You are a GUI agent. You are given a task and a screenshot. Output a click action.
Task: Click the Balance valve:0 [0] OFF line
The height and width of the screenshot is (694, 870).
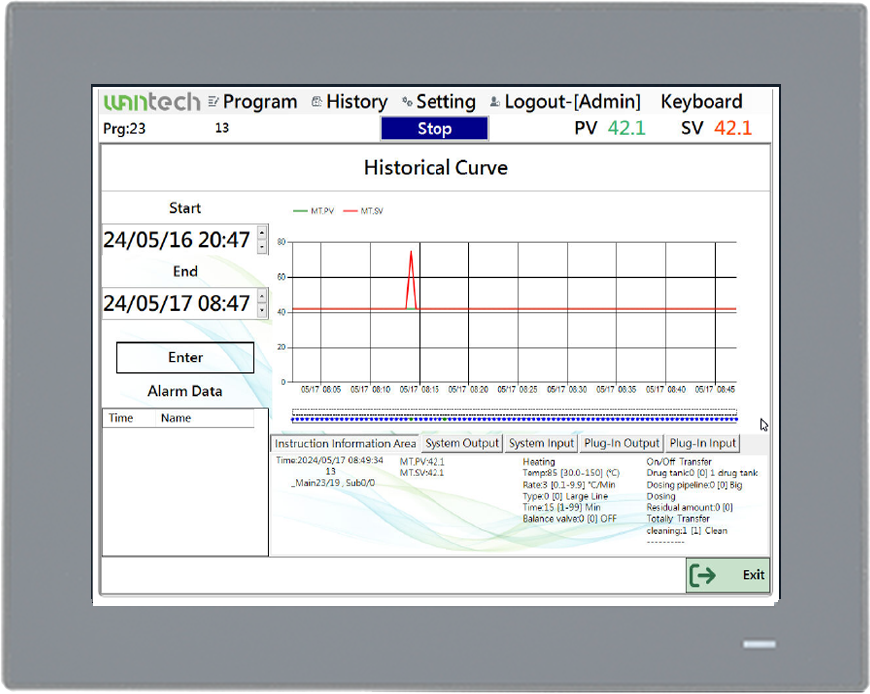[569, 519]
